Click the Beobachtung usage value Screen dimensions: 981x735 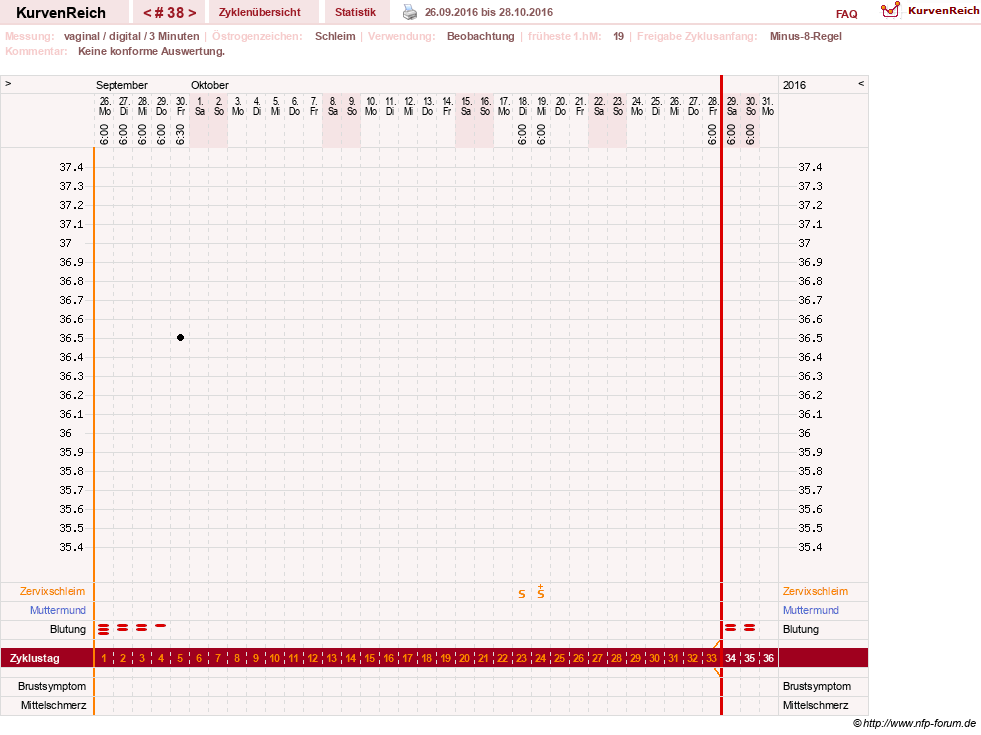(480, 36)
